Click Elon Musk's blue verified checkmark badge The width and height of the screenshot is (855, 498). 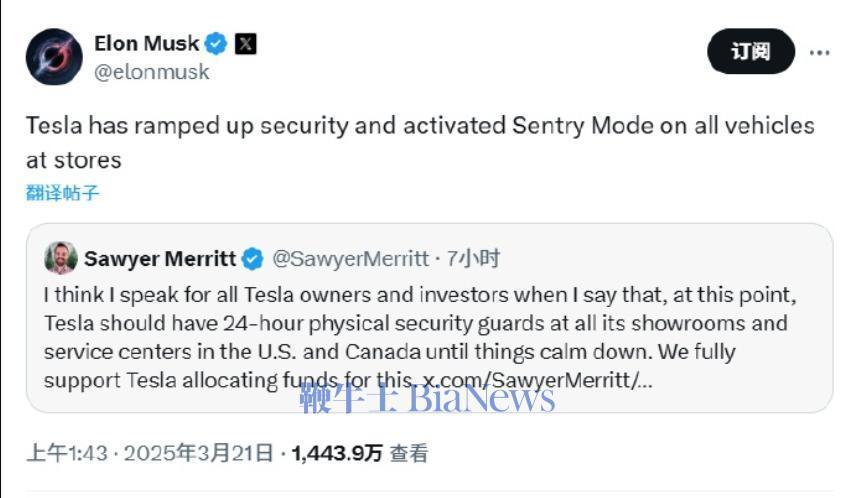click(216, 44)
